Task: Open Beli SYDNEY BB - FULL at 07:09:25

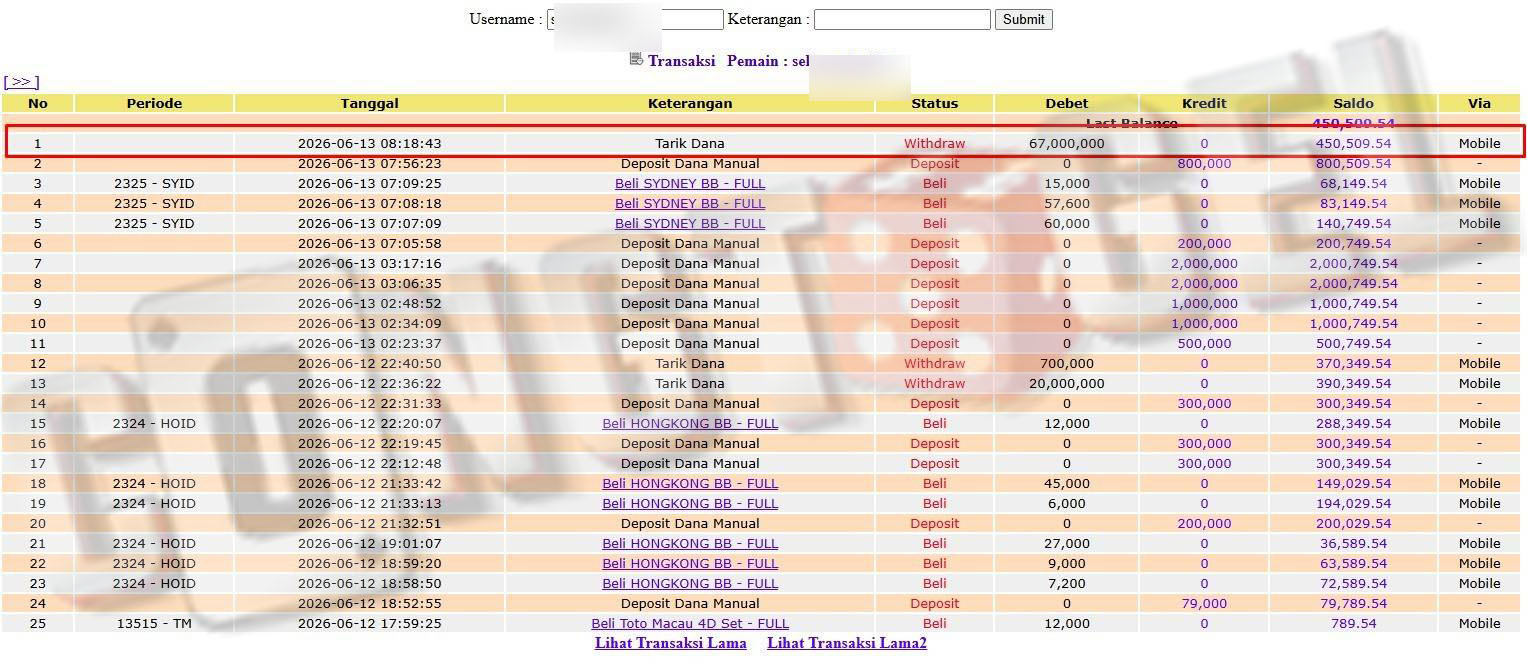Action: 690,184
